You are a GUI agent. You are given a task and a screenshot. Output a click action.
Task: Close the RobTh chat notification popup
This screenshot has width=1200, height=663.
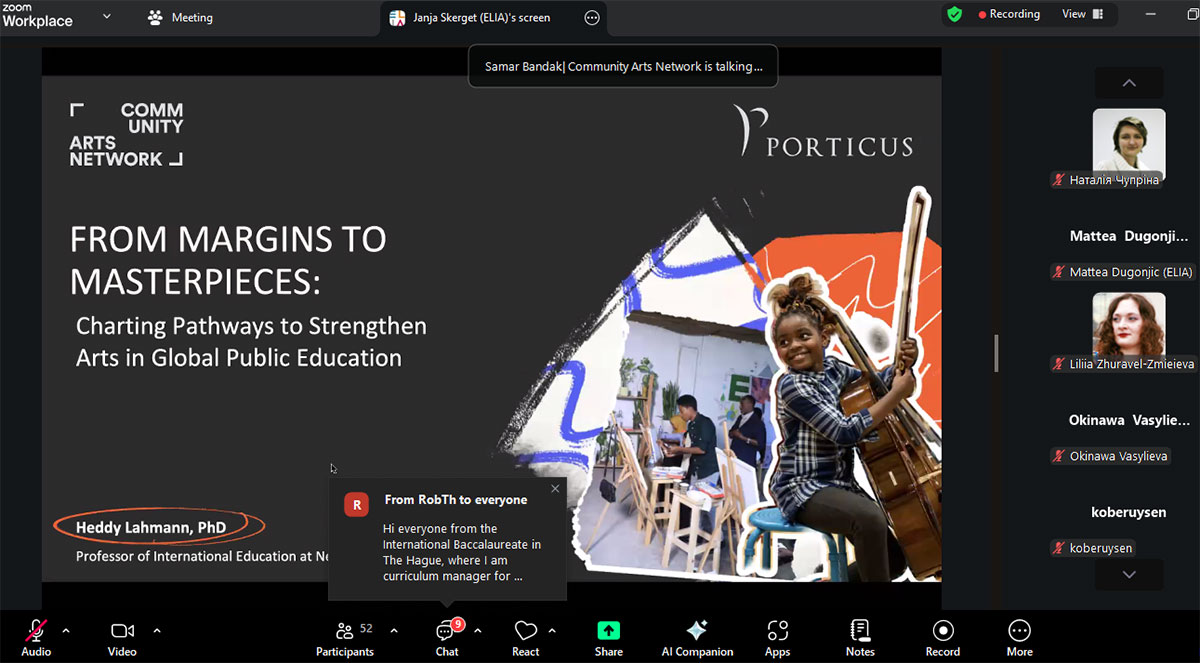click(555, 489)
